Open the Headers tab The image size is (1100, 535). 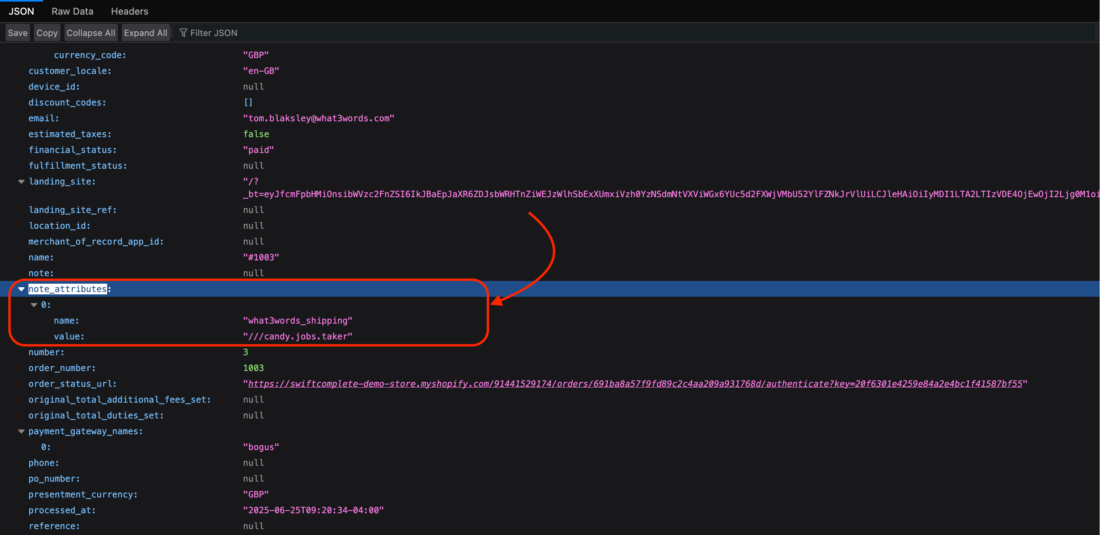click(130, 11)
